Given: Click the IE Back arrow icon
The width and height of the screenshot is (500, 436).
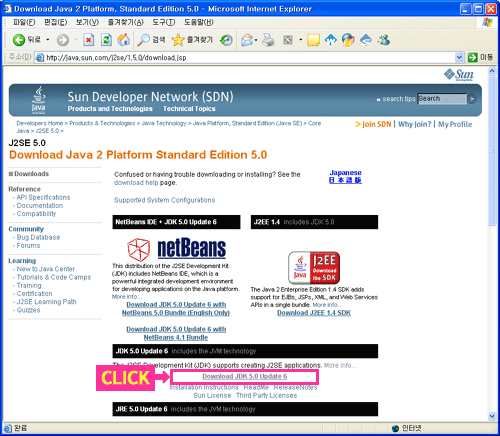Looking at the screenshot, I should tap(19, 40).
